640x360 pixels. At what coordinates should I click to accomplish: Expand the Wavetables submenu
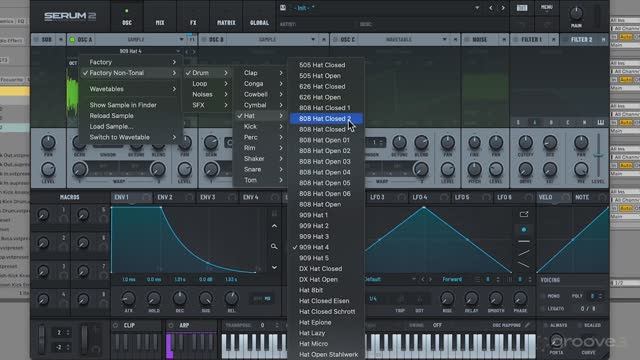pos(130,89)
